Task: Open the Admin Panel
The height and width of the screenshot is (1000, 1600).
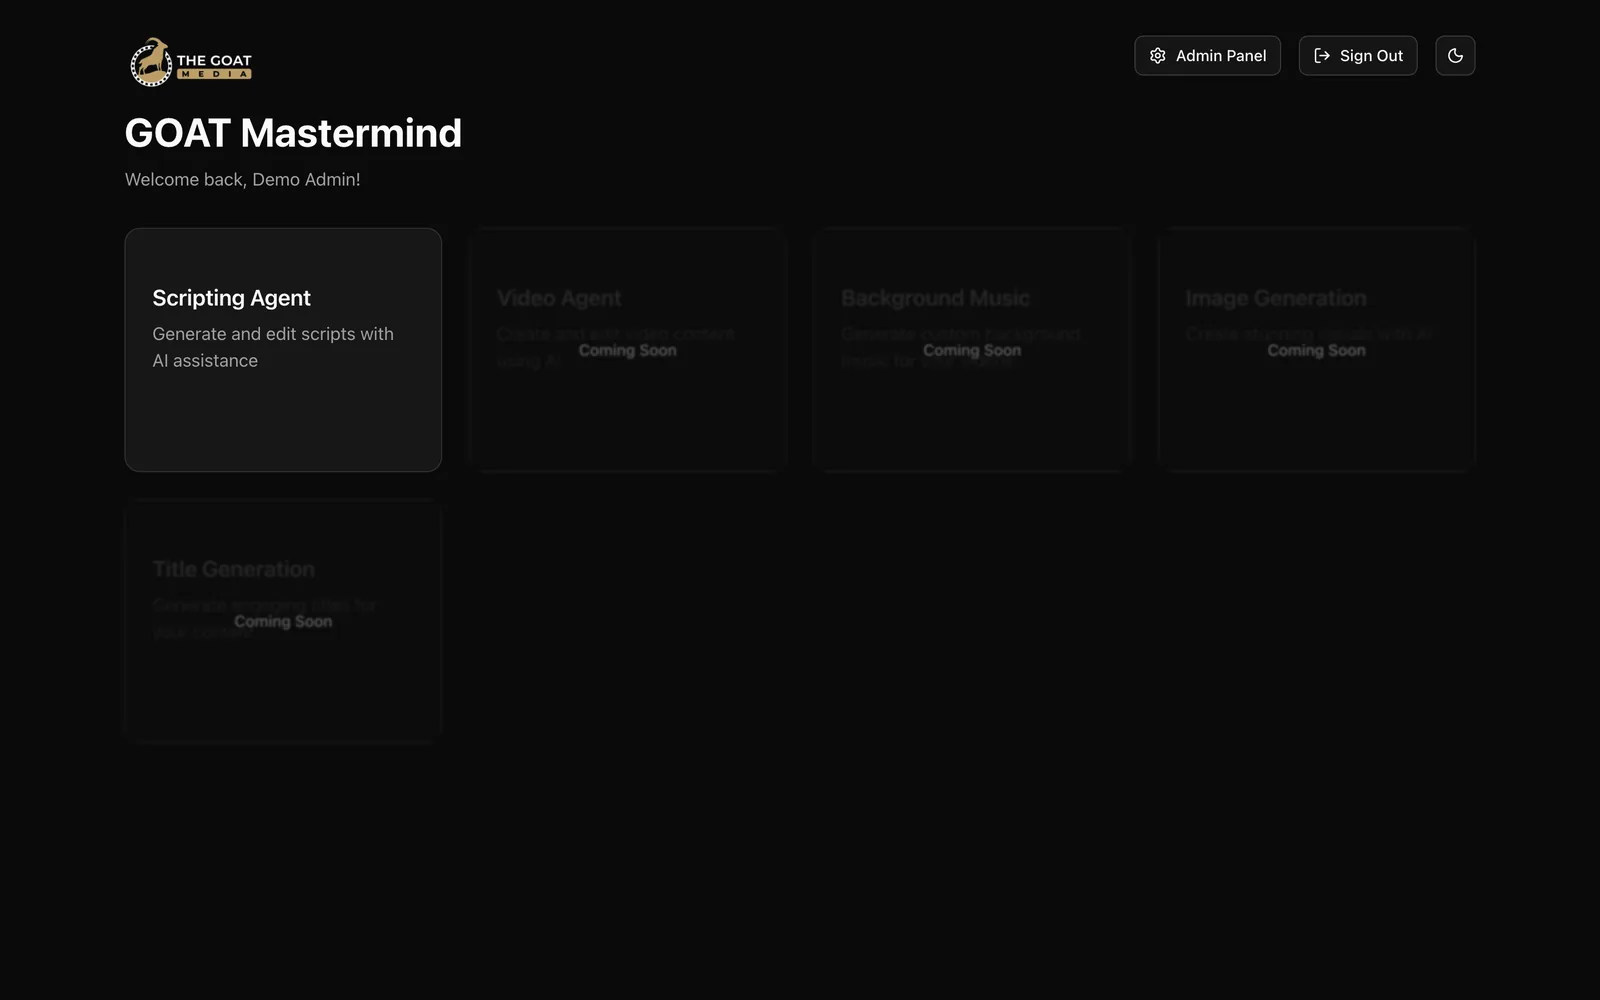Action: point(1207,56)
